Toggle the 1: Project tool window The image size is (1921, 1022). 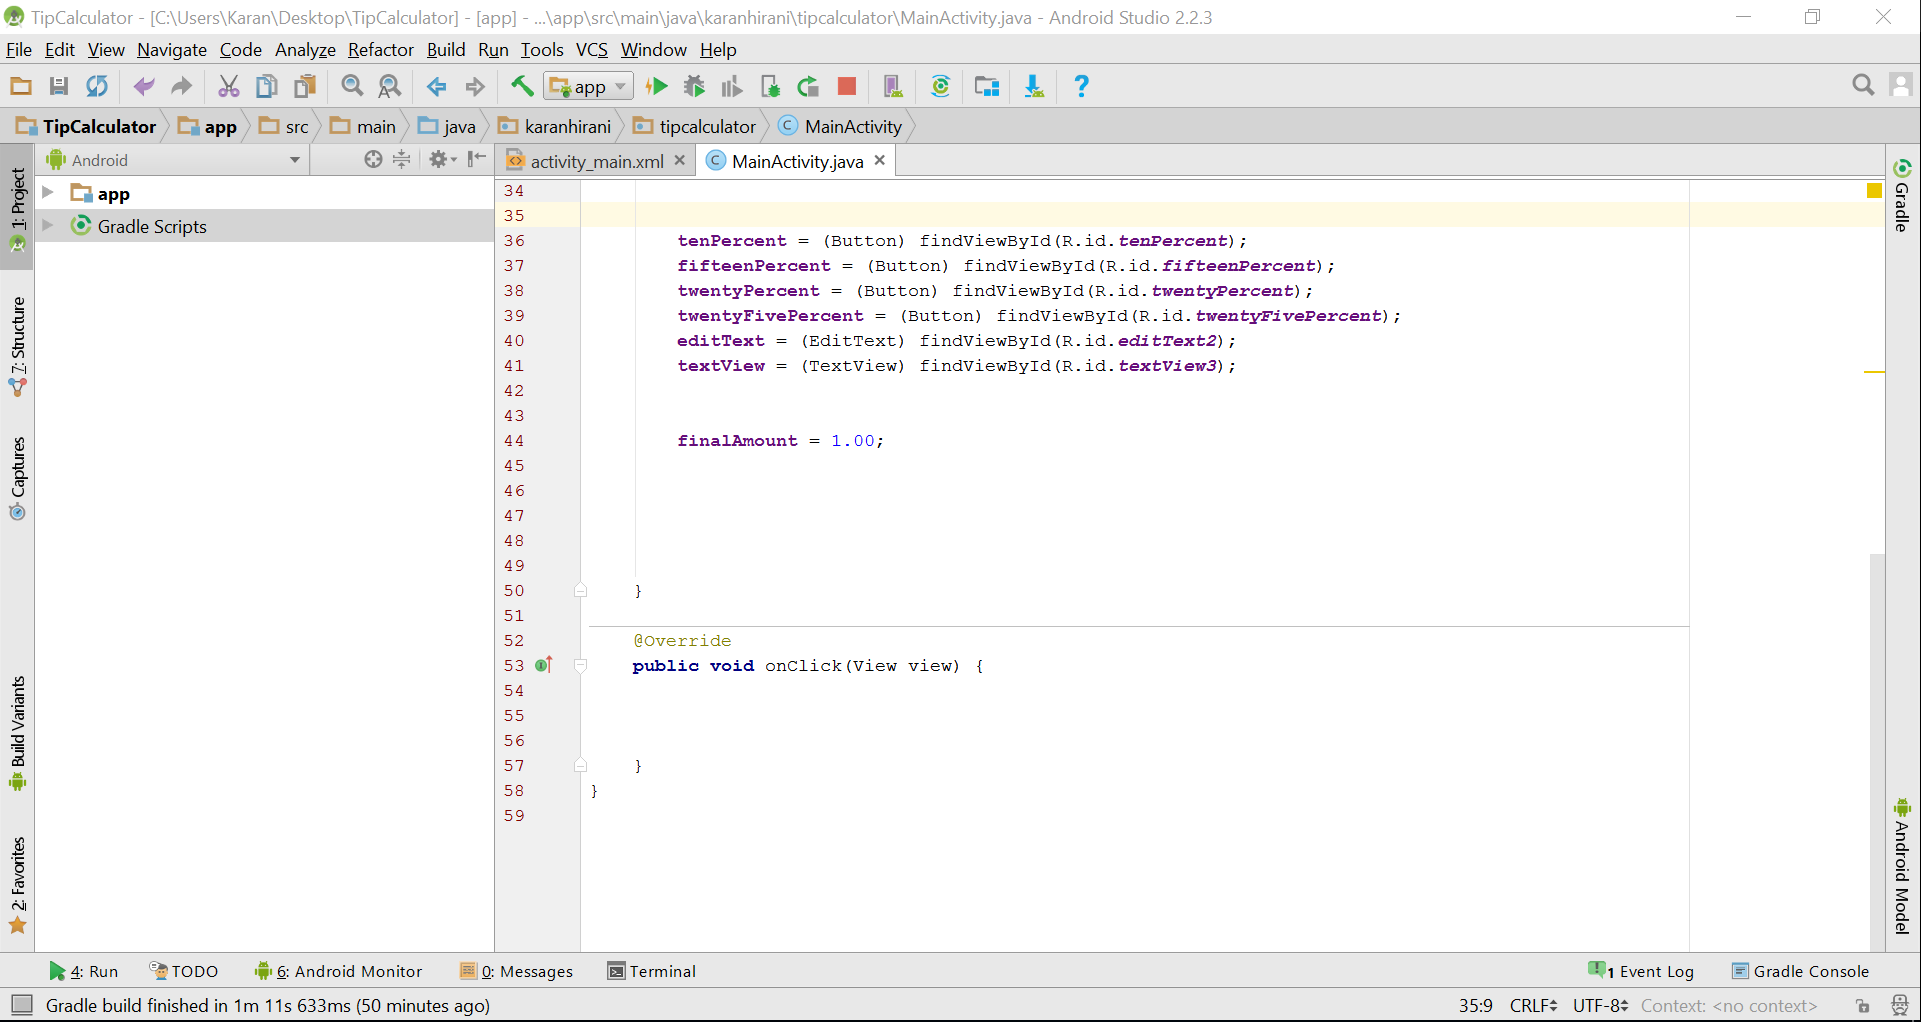tap(17, 207)
